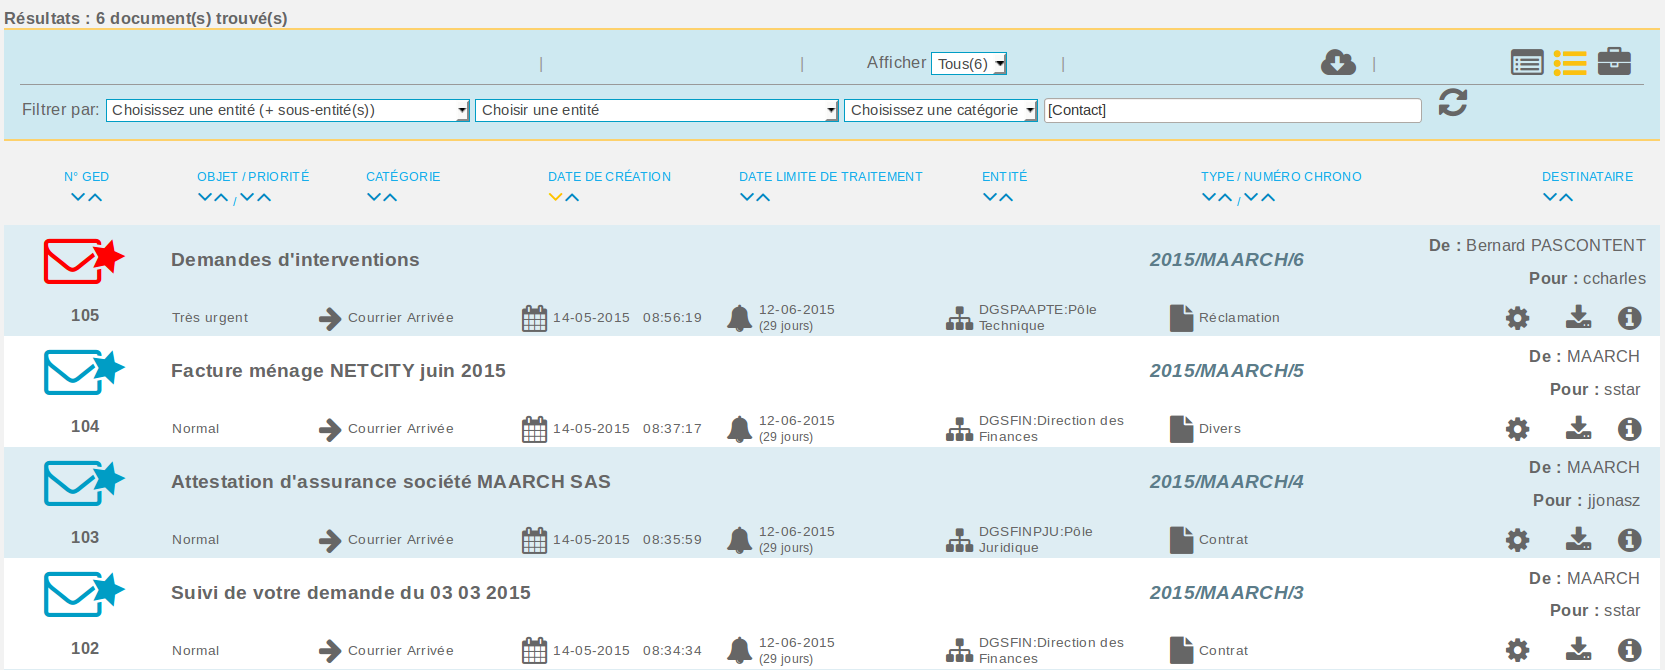Open the Choisissez une catégorie dropdown
Viewport: 1665px width, 670px height.
(941, 110)
